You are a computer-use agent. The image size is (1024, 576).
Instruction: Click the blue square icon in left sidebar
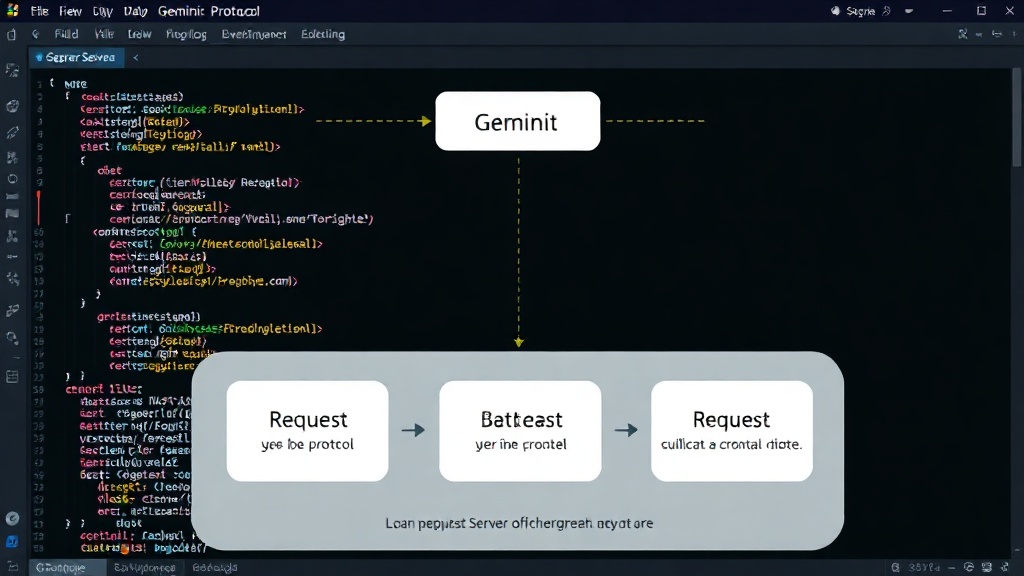click(x=12, y=541)
